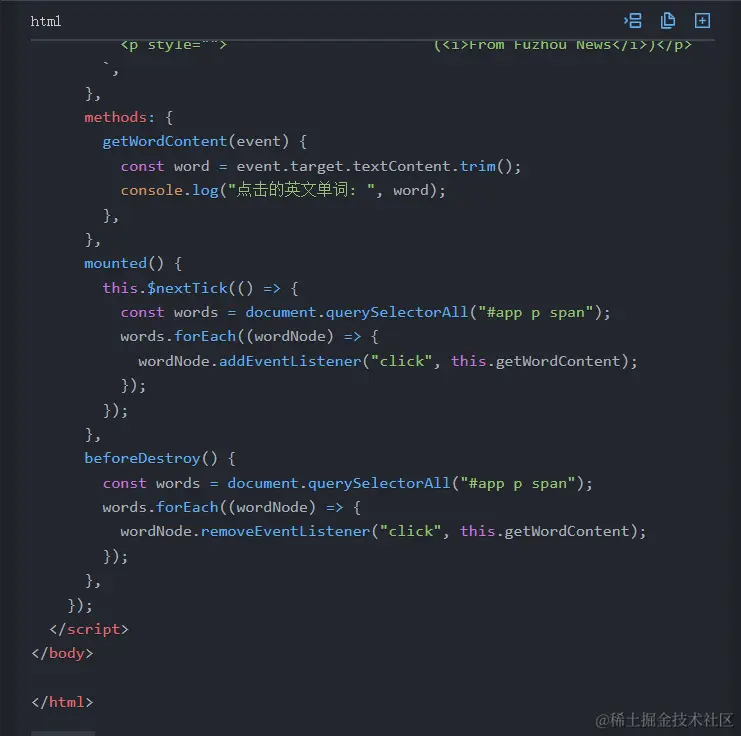Viewport: 741px width, 736px height.
Task: Copy the code with the copy icon
Action: pos(667,21)
